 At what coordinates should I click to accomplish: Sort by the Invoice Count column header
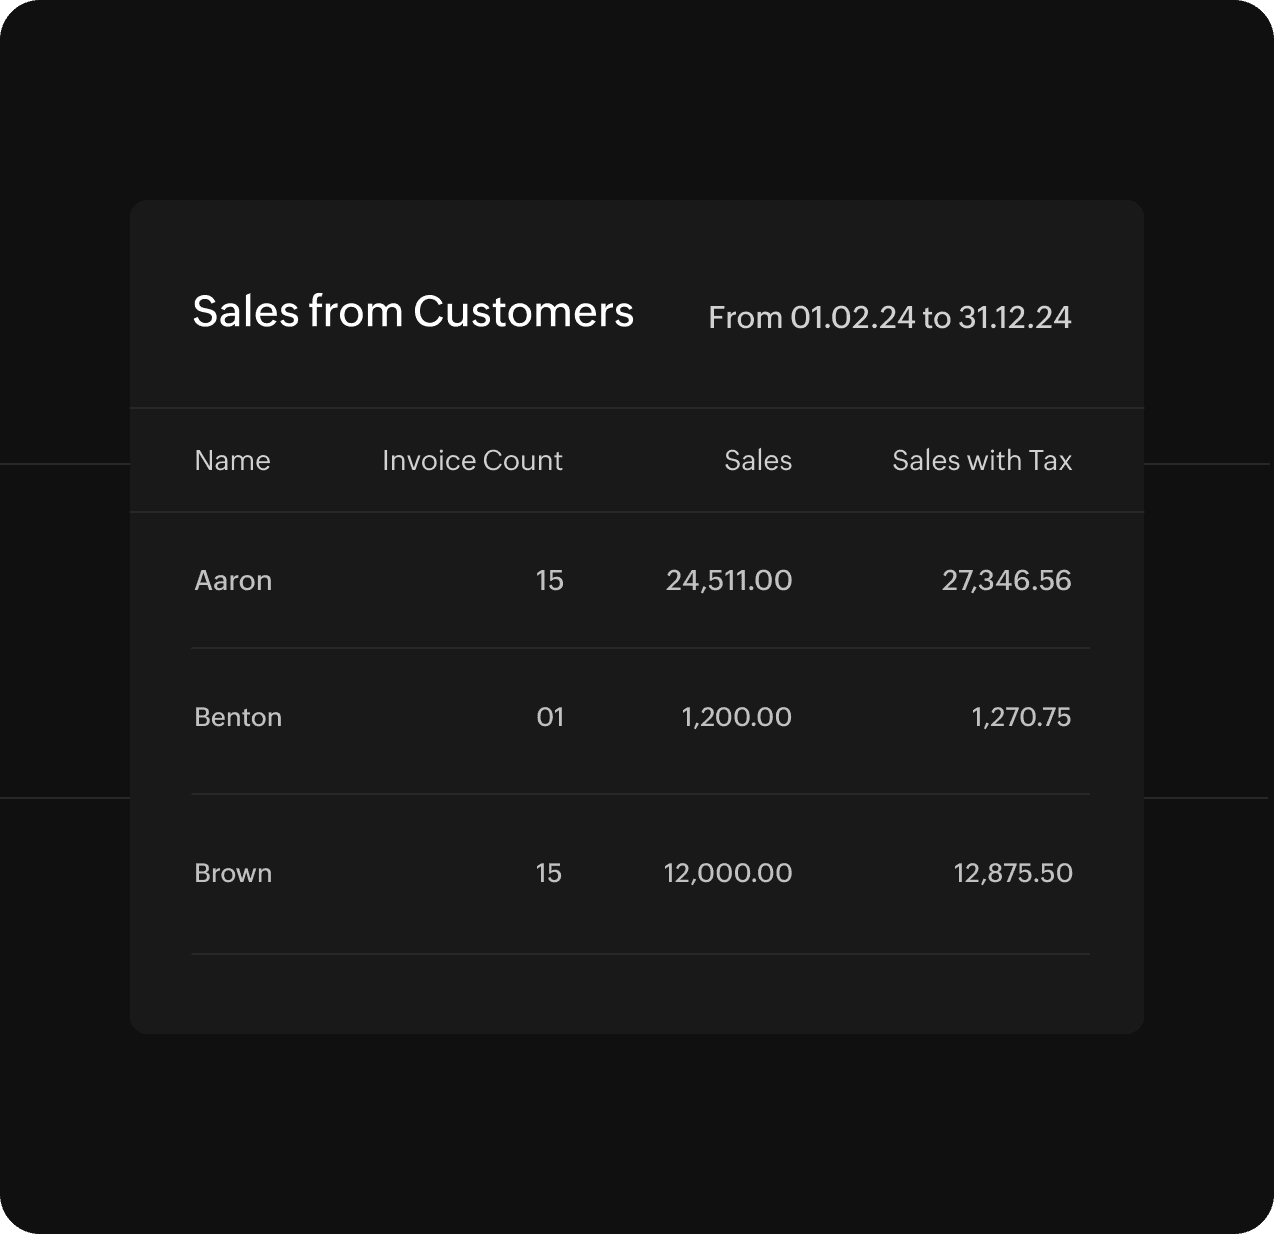[472, 461]
